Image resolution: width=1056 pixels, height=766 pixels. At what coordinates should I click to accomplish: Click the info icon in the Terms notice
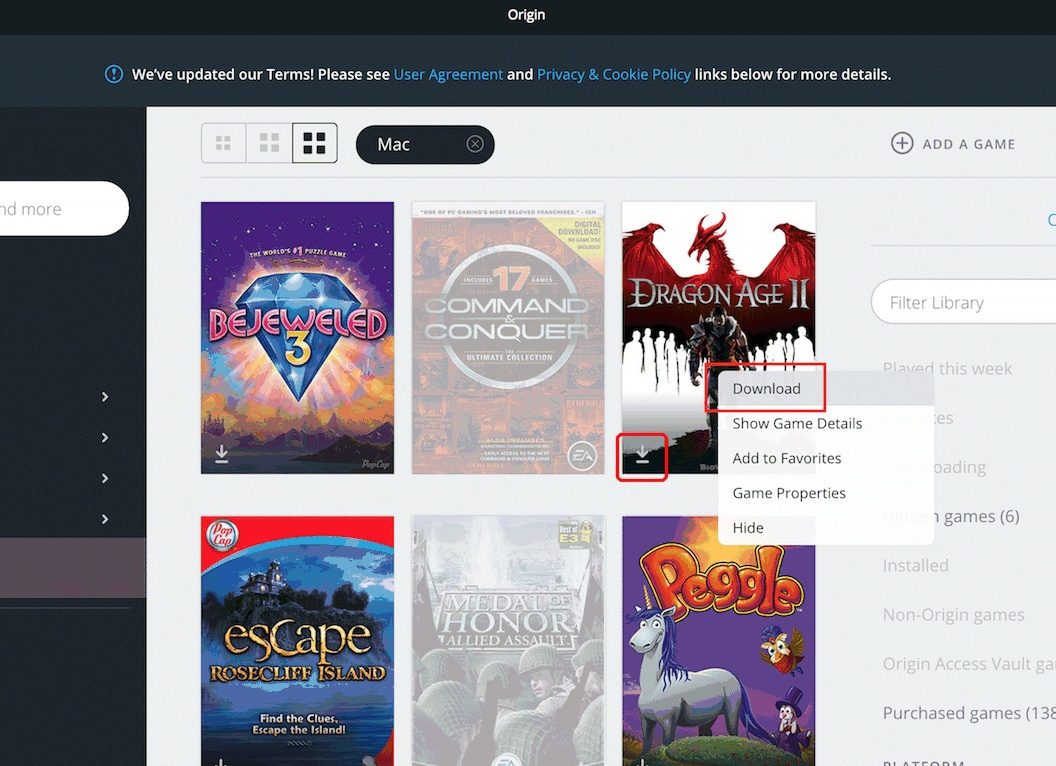(x=114, y=74)
